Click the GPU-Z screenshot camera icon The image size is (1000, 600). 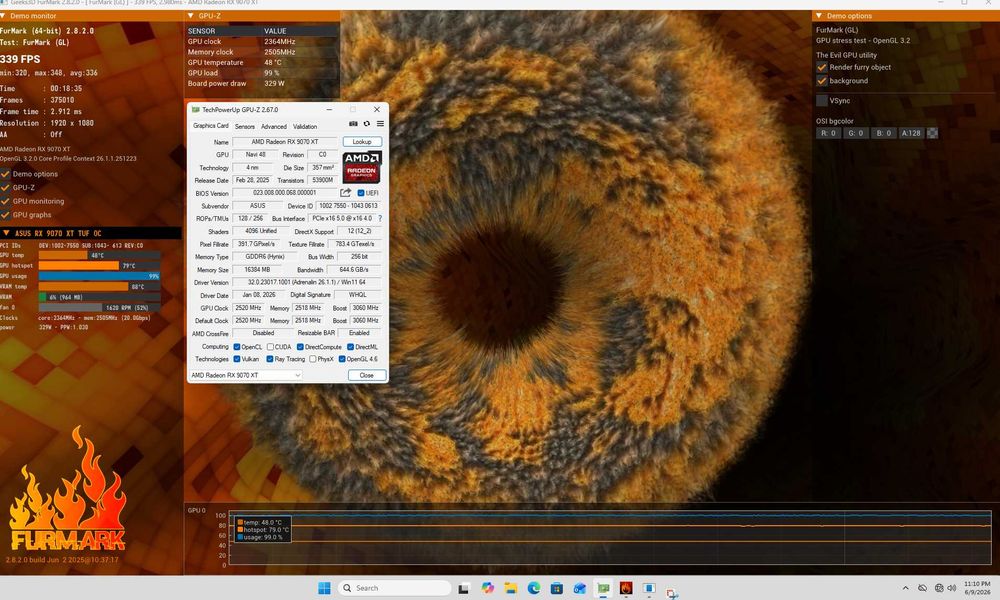pyautogui.click(x=353, y=124)
